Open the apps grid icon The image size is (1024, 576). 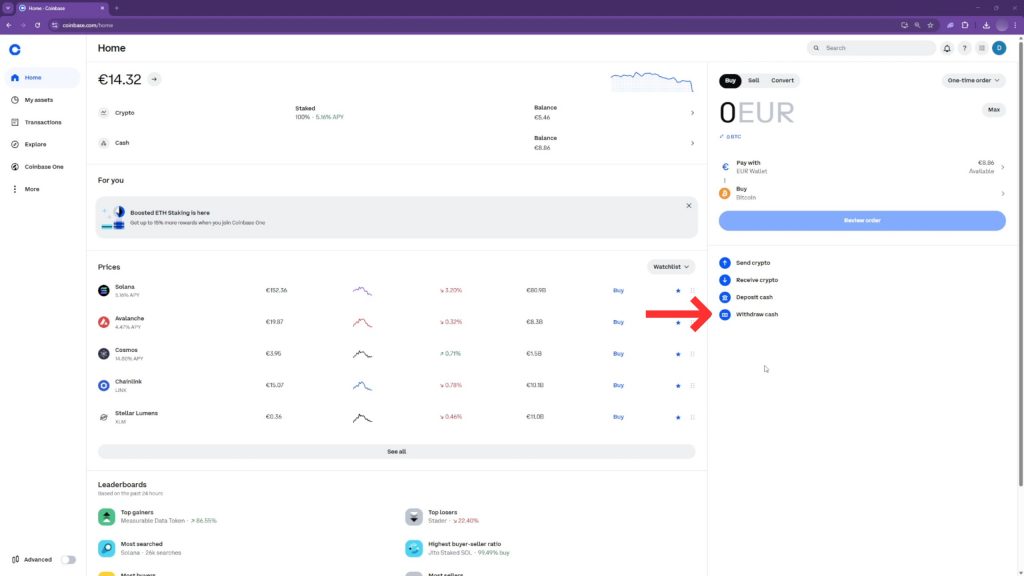[982, 48]
